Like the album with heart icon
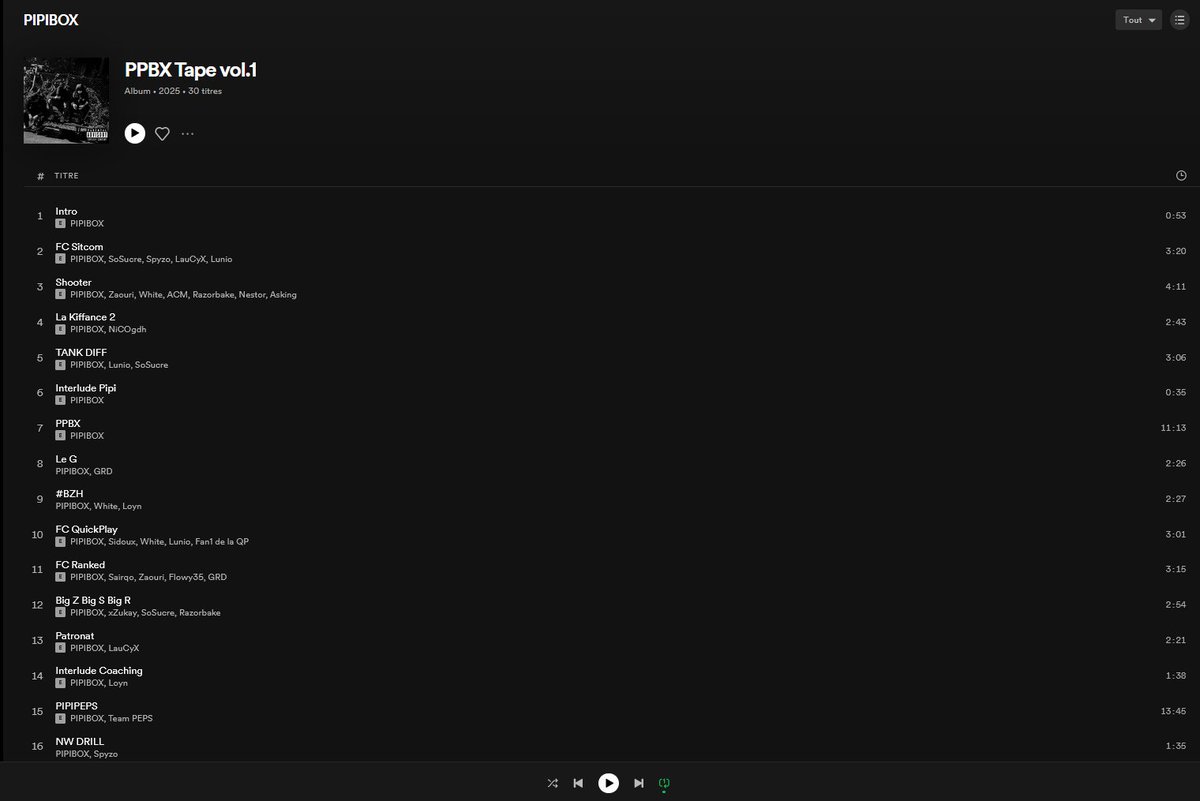 pos(162,133)
